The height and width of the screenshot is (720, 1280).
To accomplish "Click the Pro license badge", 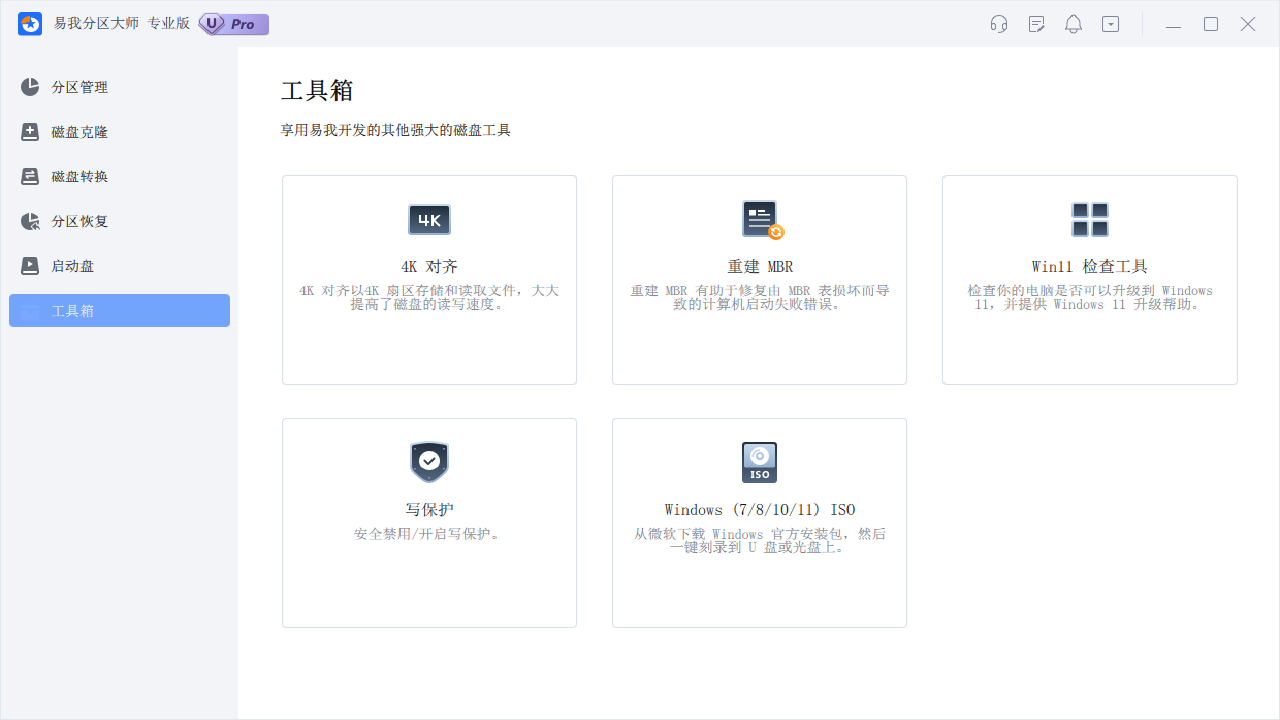I will (x=232, y=23).
